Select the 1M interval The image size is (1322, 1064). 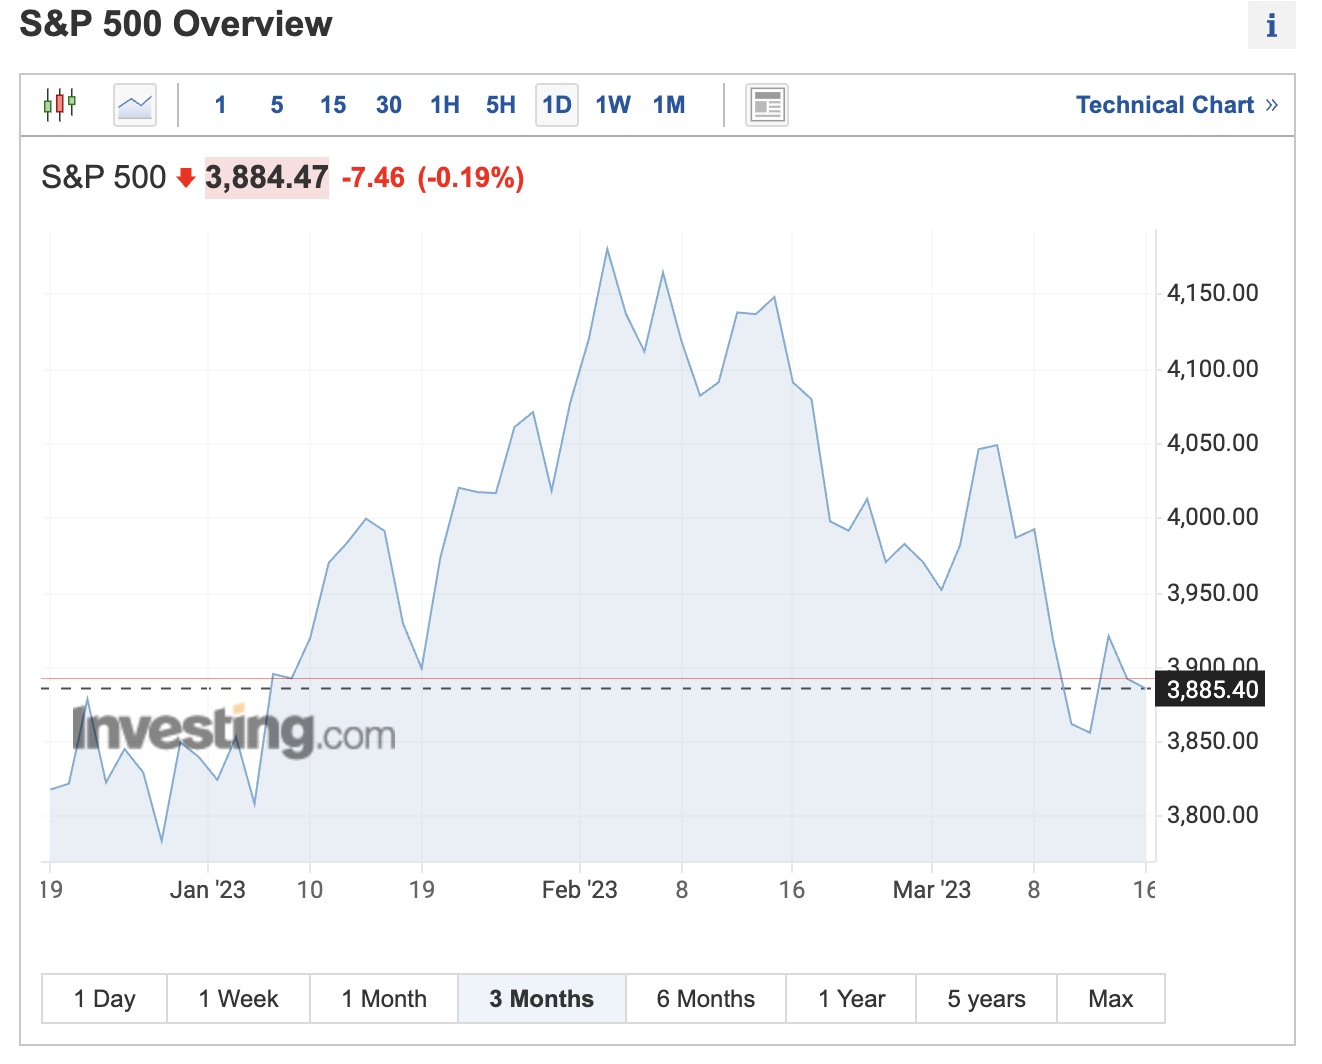coord(669,105)
